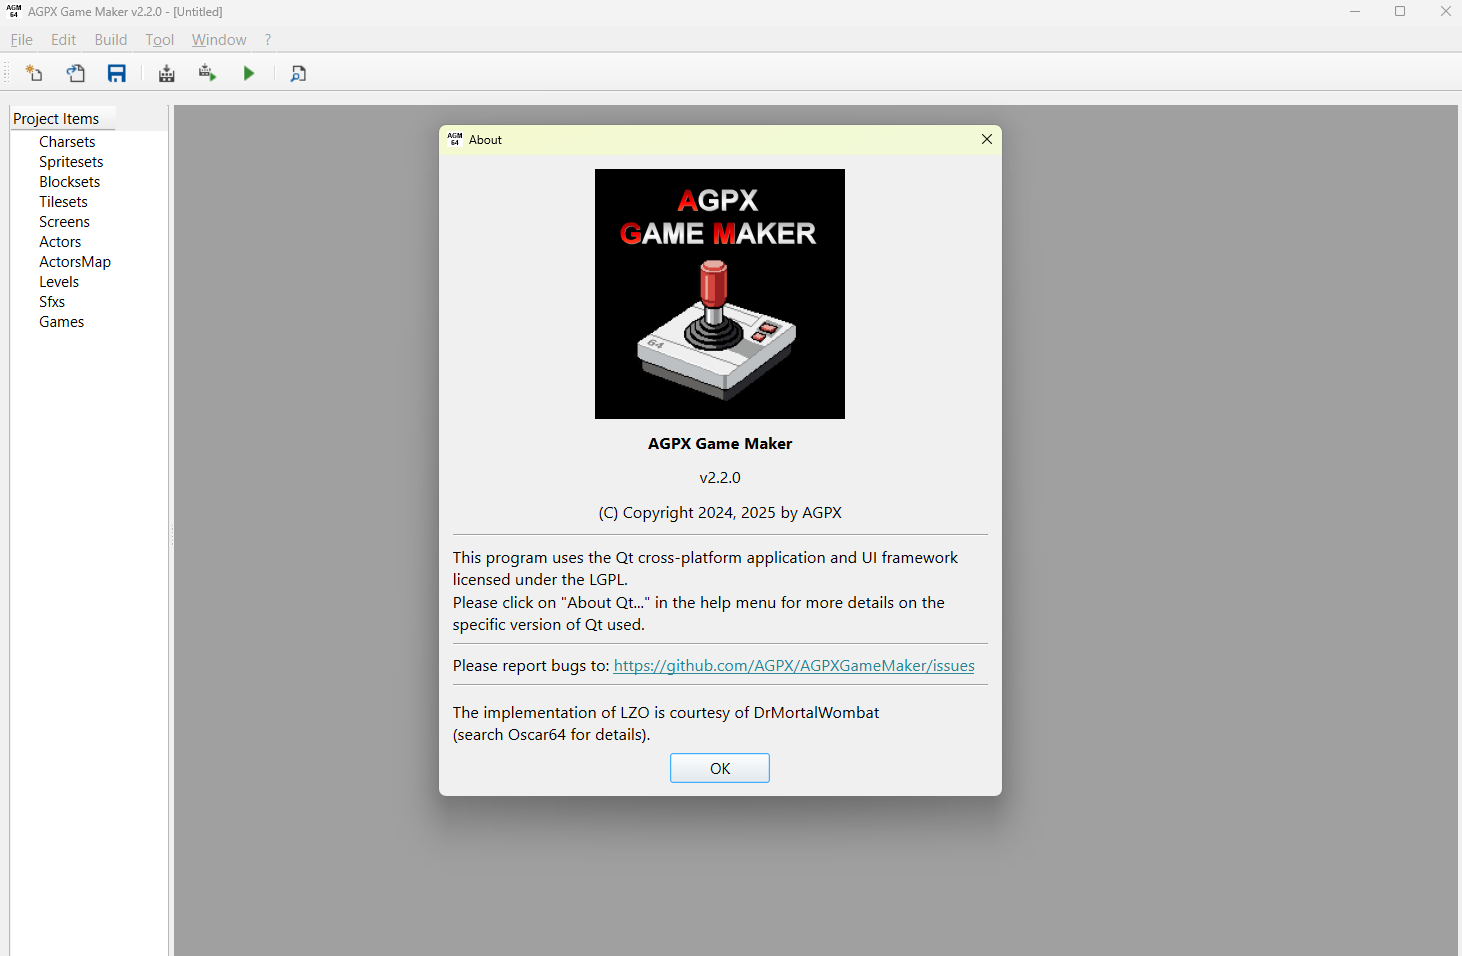Open the Window menu
The image size is (1462, 956).
pos(219,40)
